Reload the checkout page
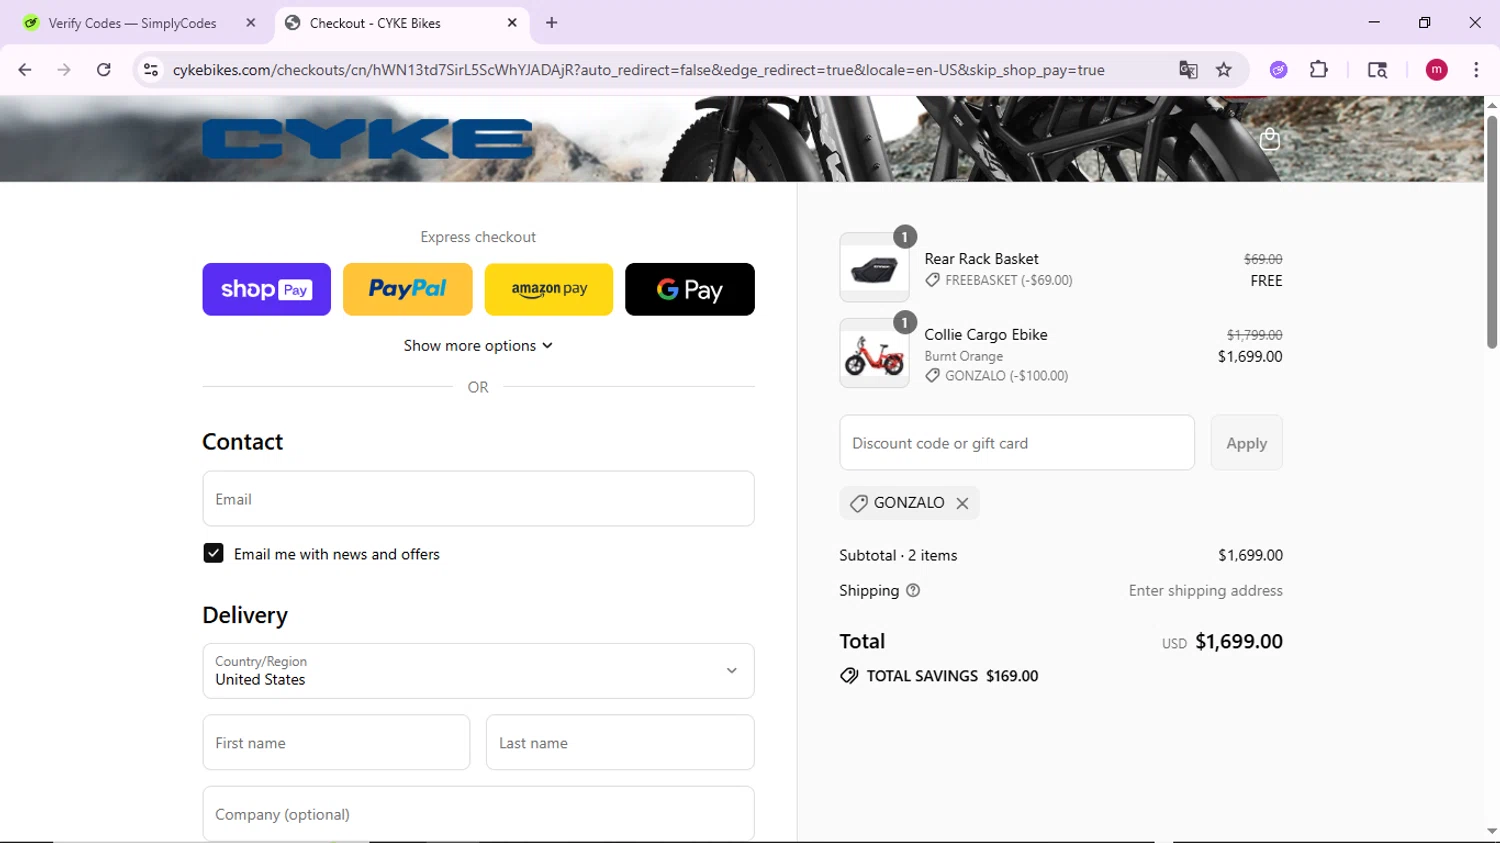The width and height of the screenshot is (1500, 843). click(104, 70)
